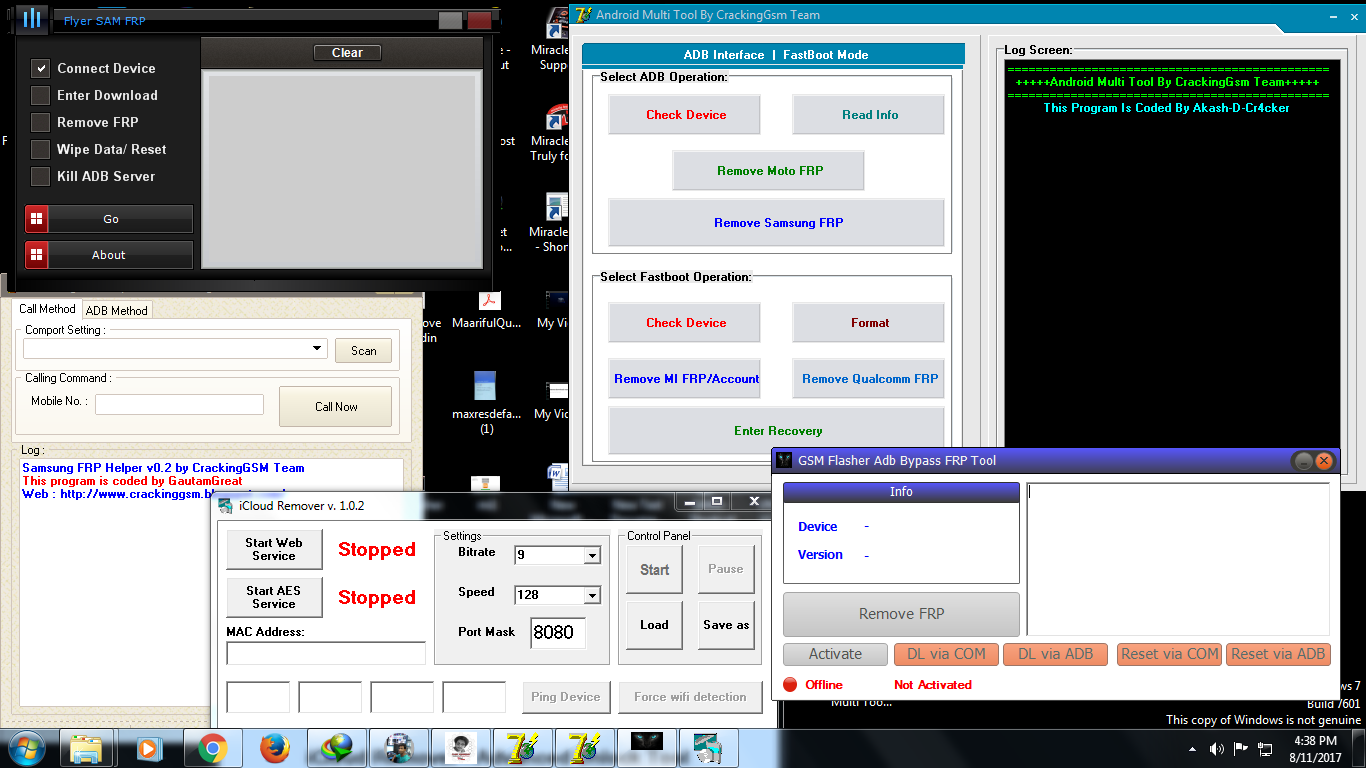The width and height of the screenshot is (1366, 768).
Task: Click Reset via ADB button
Action: [x=1278, y=654]
